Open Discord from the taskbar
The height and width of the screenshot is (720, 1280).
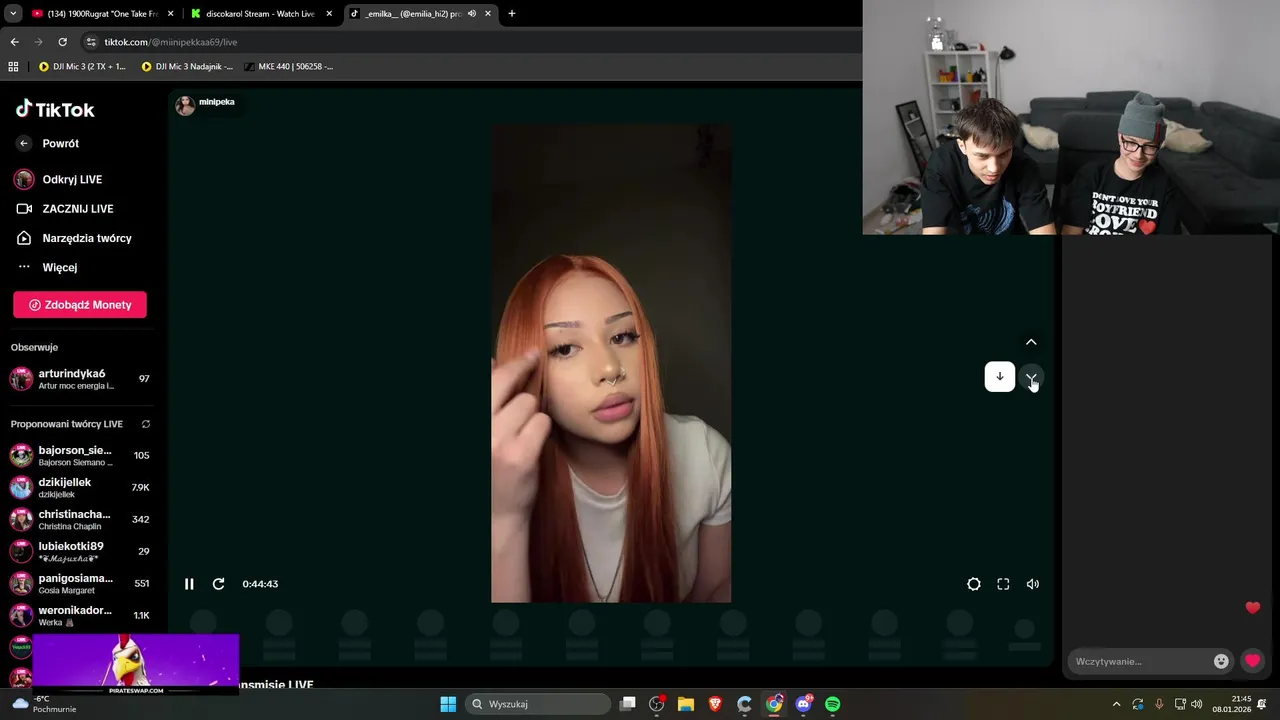coord(804,704)
